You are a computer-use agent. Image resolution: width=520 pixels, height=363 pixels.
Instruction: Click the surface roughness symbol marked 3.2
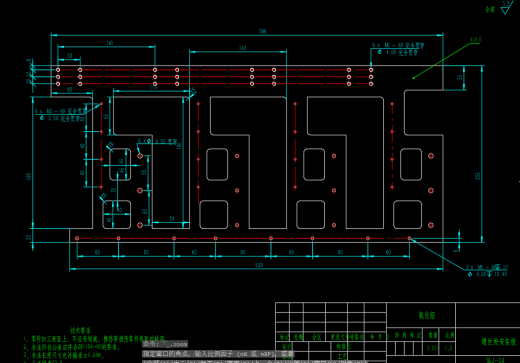click(x=506, y=7)
